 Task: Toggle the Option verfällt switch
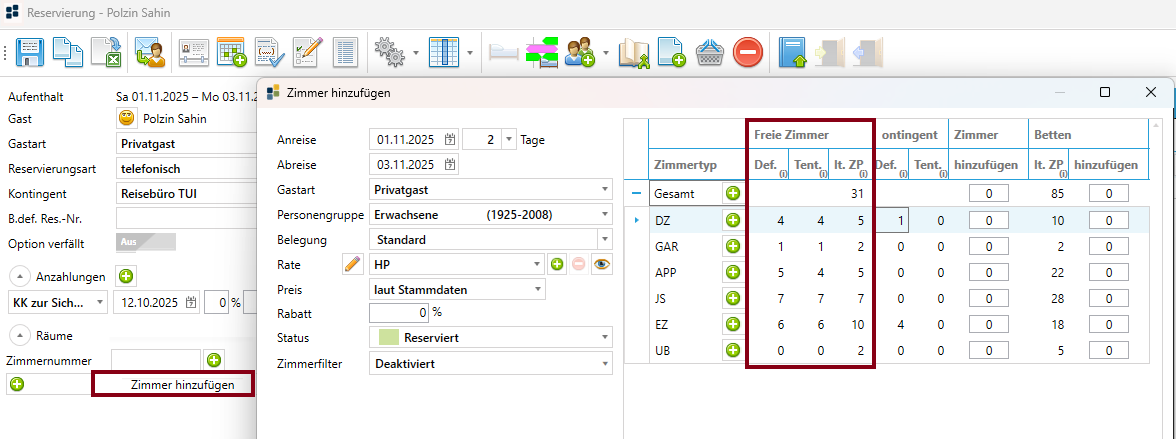[x=145, y=242]
